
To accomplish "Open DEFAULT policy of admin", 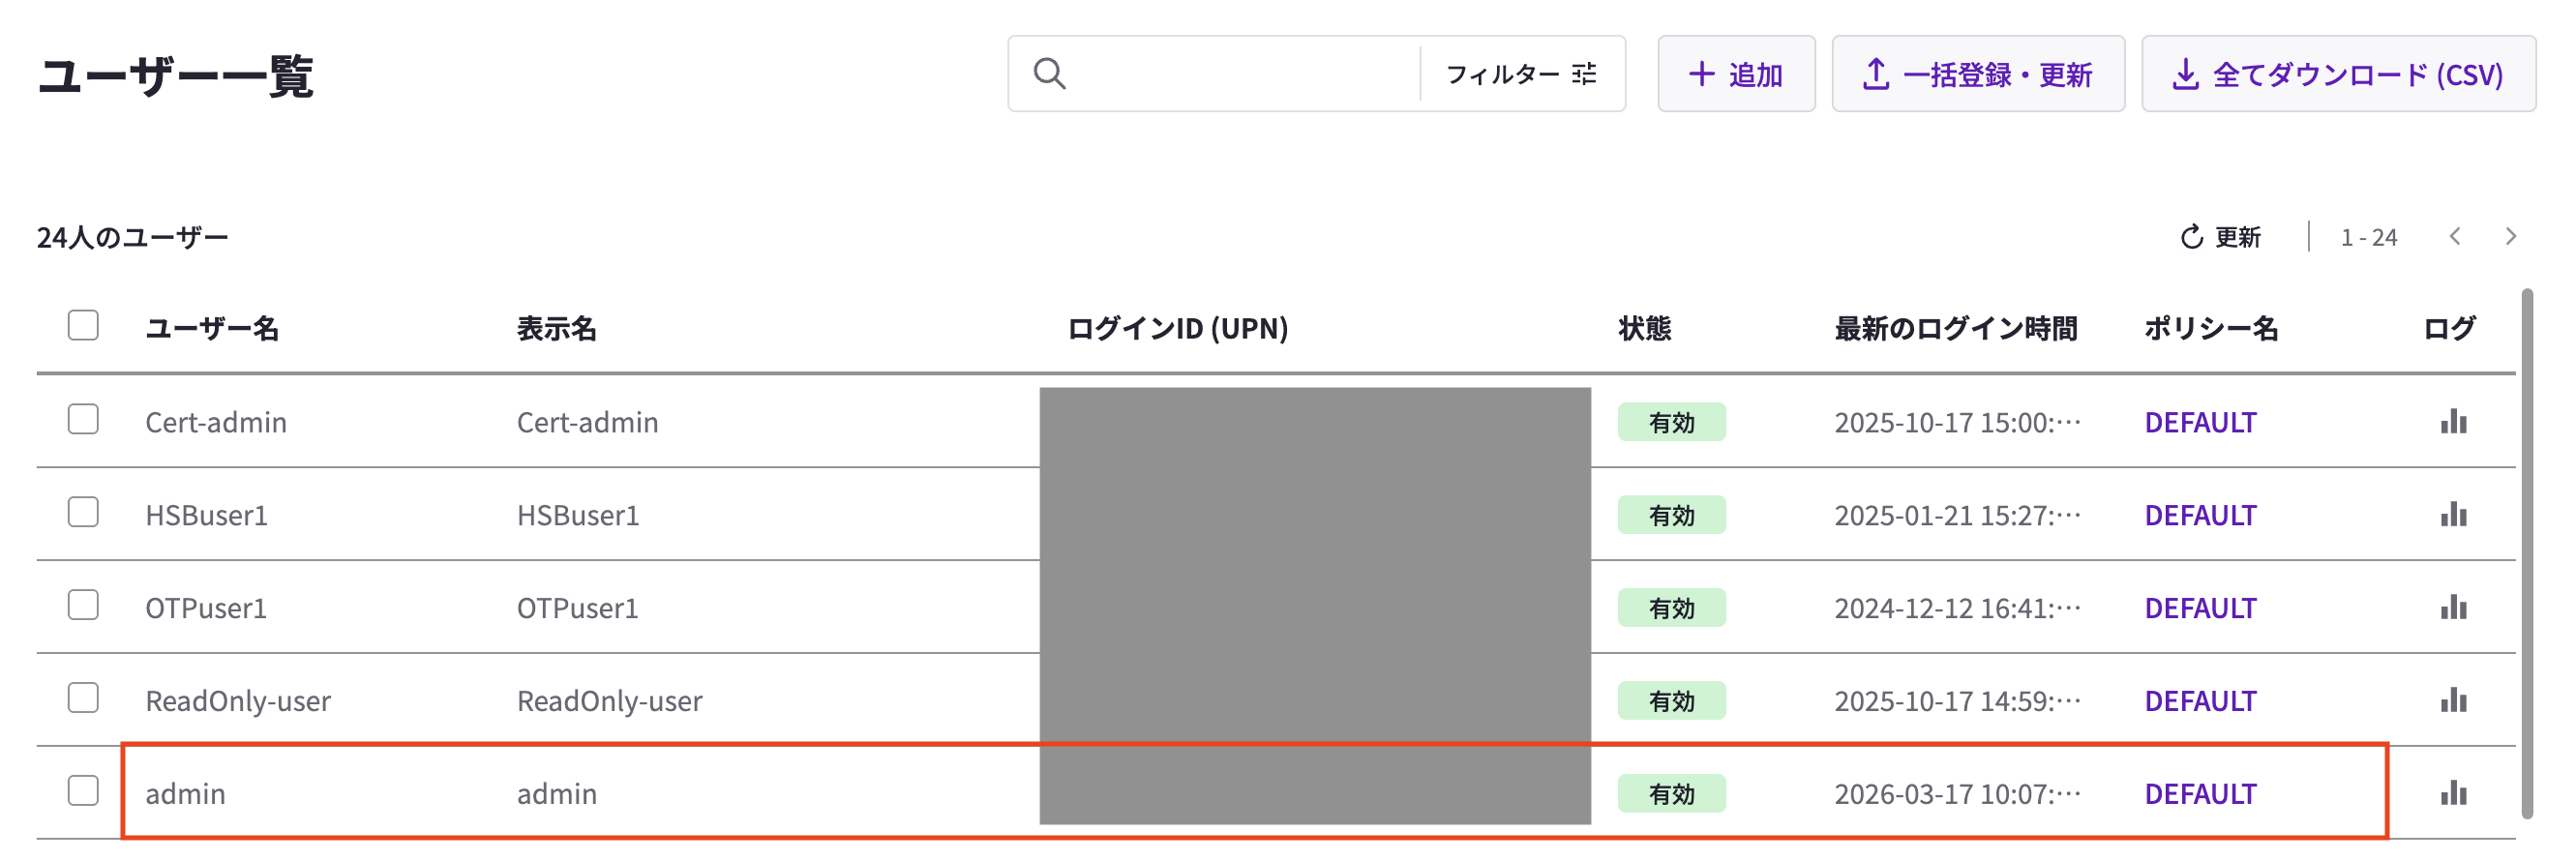I will click(x=2200, y=794).
